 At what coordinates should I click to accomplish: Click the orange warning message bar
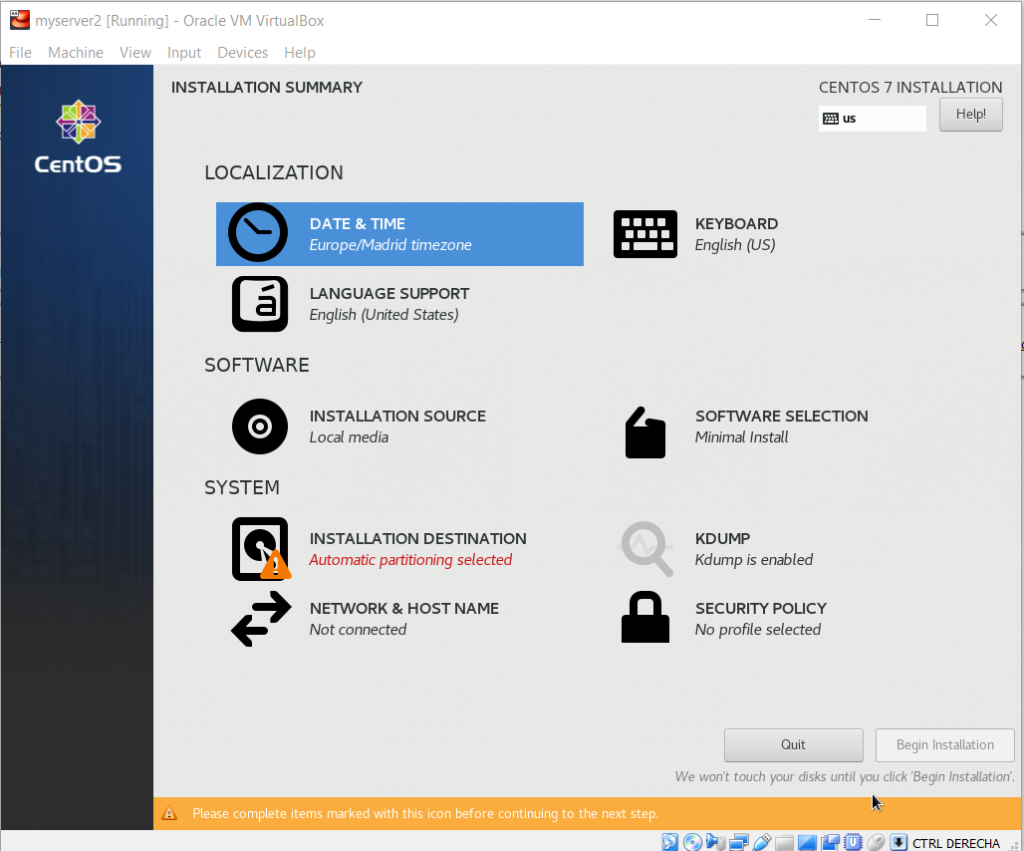click(588, 813)
